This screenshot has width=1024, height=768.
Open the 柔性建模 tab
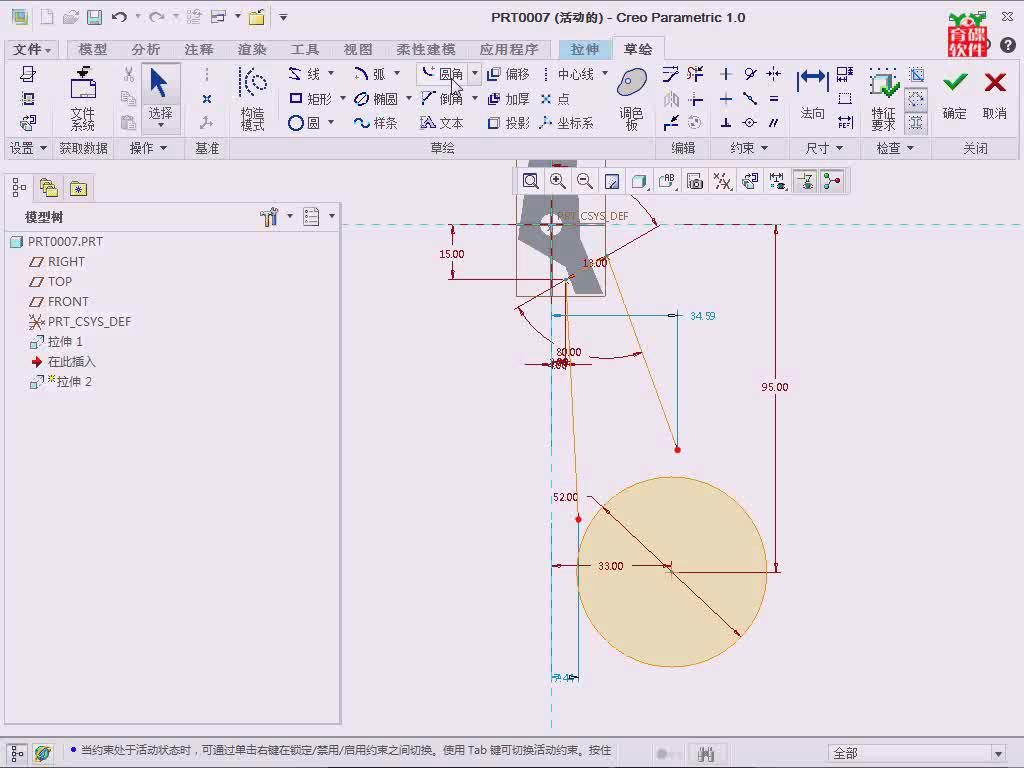[426, 50]
